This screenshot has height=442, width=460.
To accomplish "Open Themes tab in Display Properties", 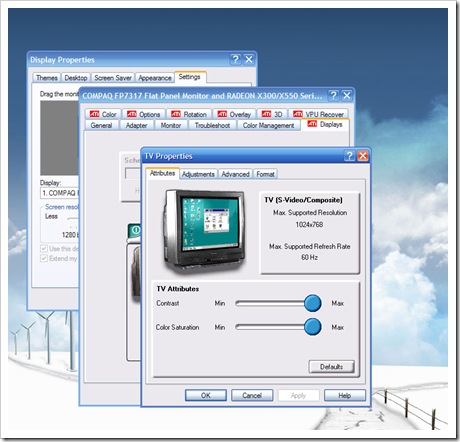I will click(47, 78).
